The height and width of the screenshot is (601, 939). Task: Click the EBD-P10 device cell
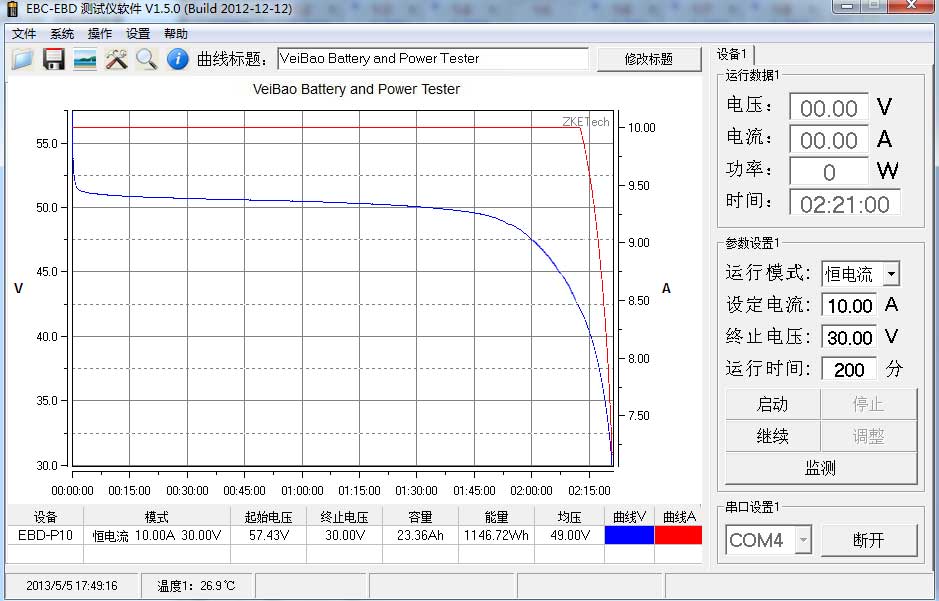click(46, 535)
